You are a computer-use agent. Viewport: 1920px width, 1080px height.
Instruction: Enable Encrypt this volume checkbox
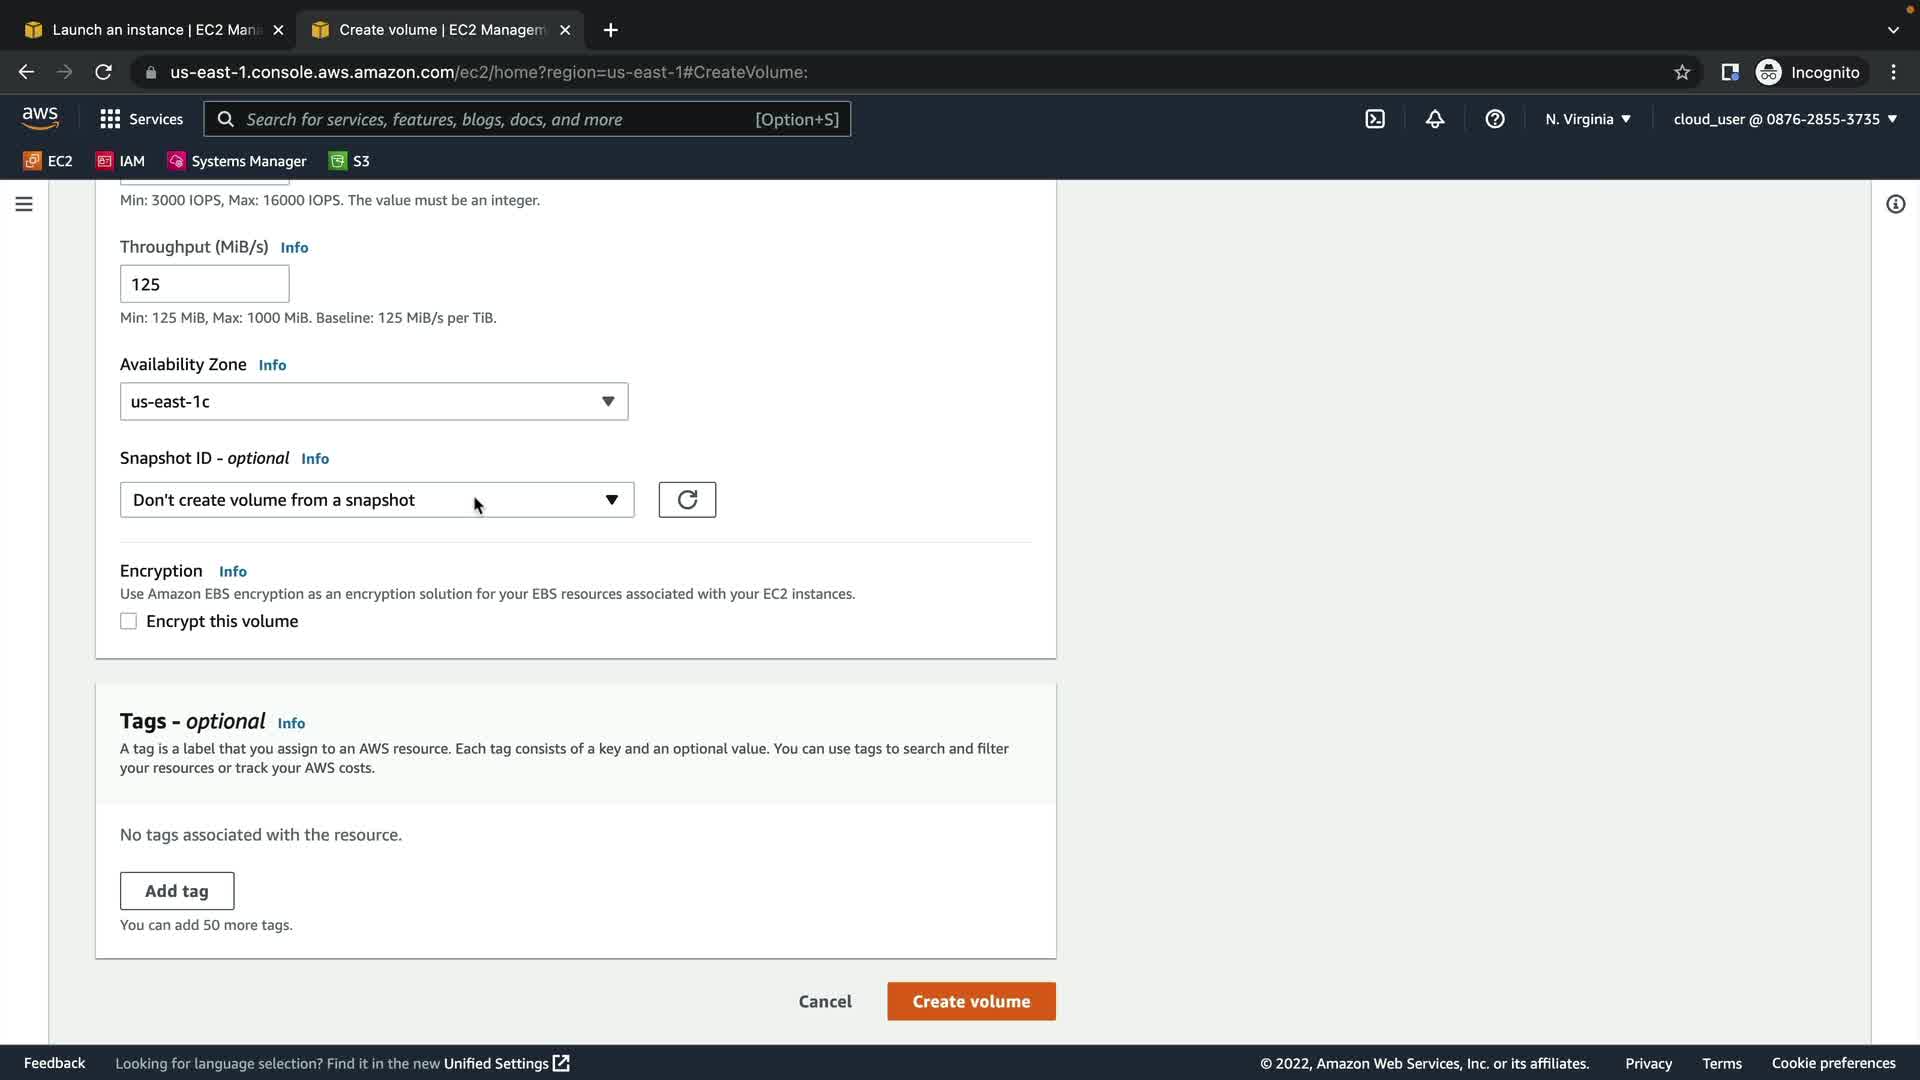[129, 622]
